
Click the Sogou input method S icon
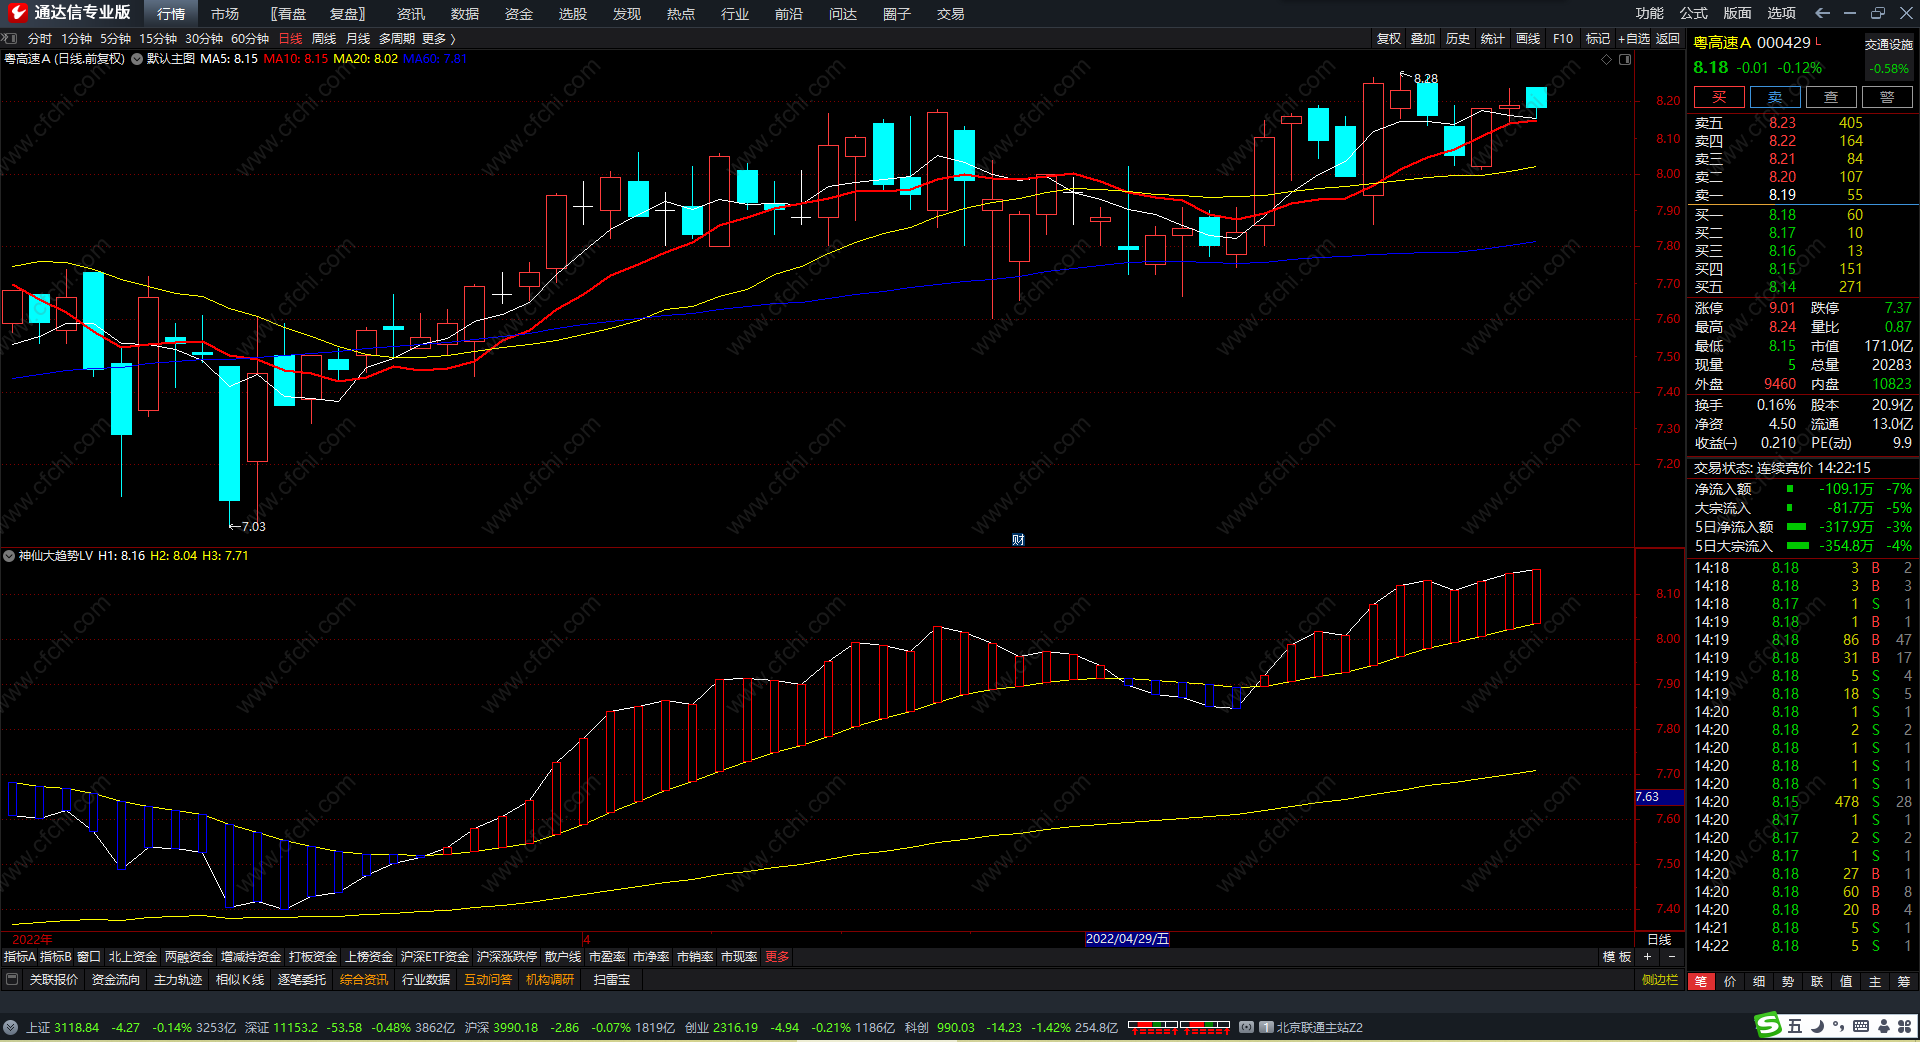(1768, 1025)
